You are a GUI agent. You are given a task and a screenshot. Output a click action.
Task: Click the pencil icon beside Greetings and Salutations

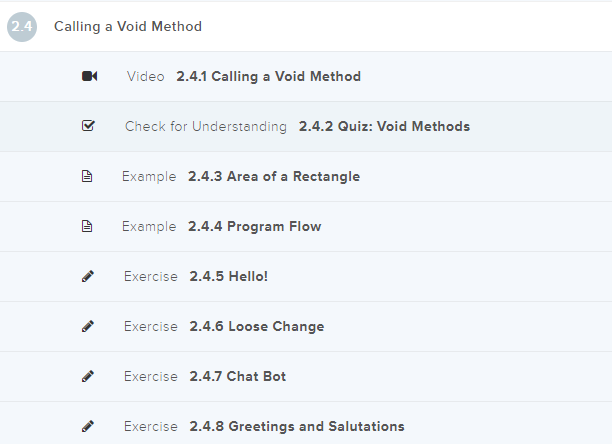pyautogui.click(x=88, y=426)
